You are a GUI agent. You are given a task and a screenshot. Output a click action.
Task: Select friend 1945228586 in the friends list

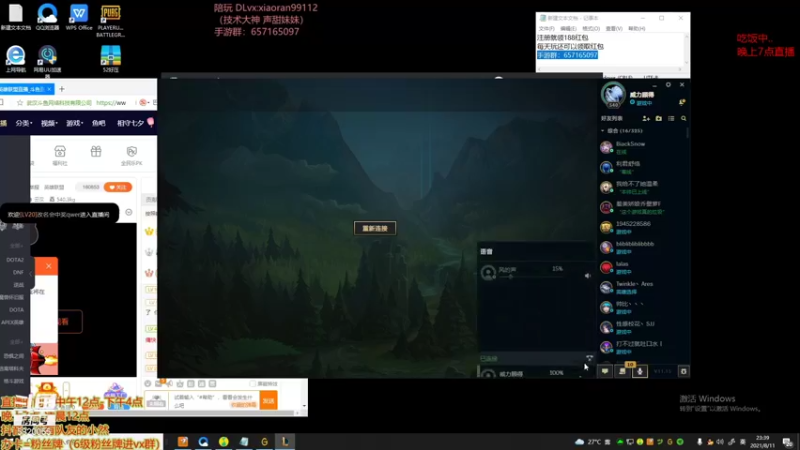coord(642,228)
